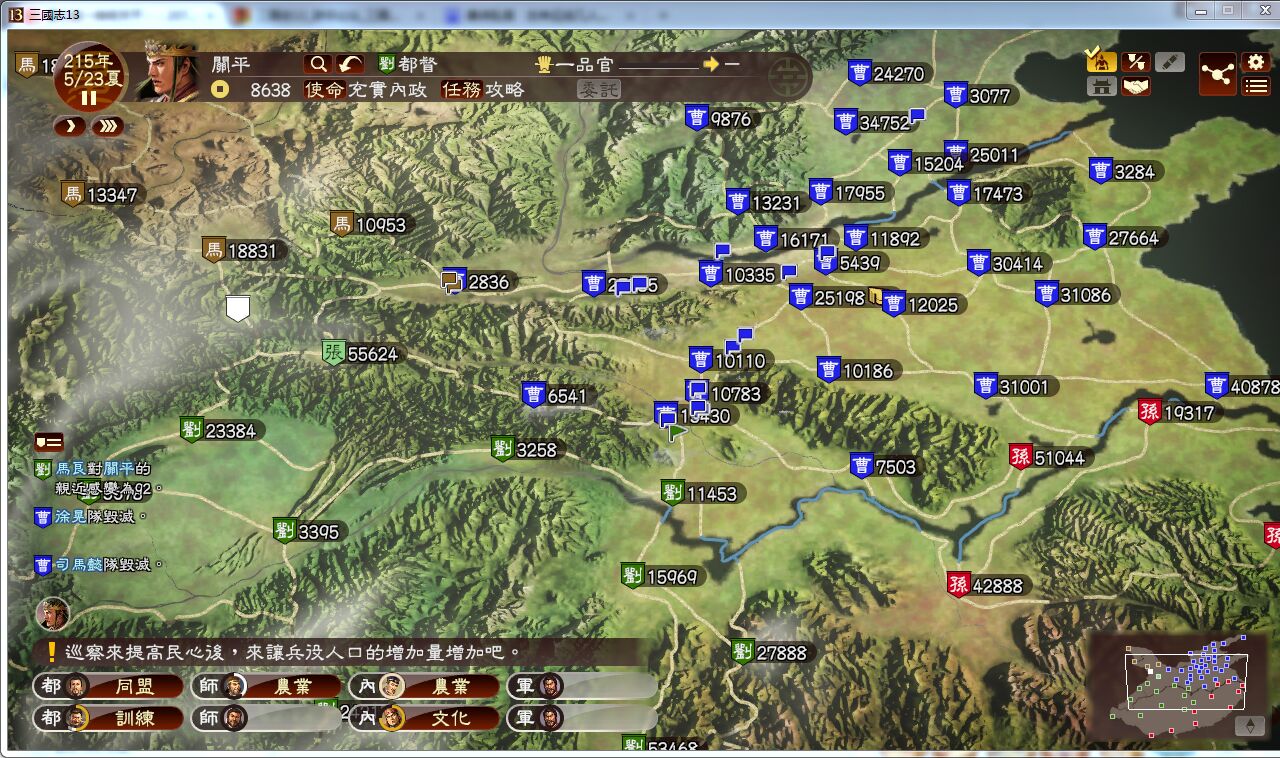Screen dimensions: 1280x758
Task: Select the 孫 city with 42888 troops
Action: pyautogui.click(x=987, y=585)
